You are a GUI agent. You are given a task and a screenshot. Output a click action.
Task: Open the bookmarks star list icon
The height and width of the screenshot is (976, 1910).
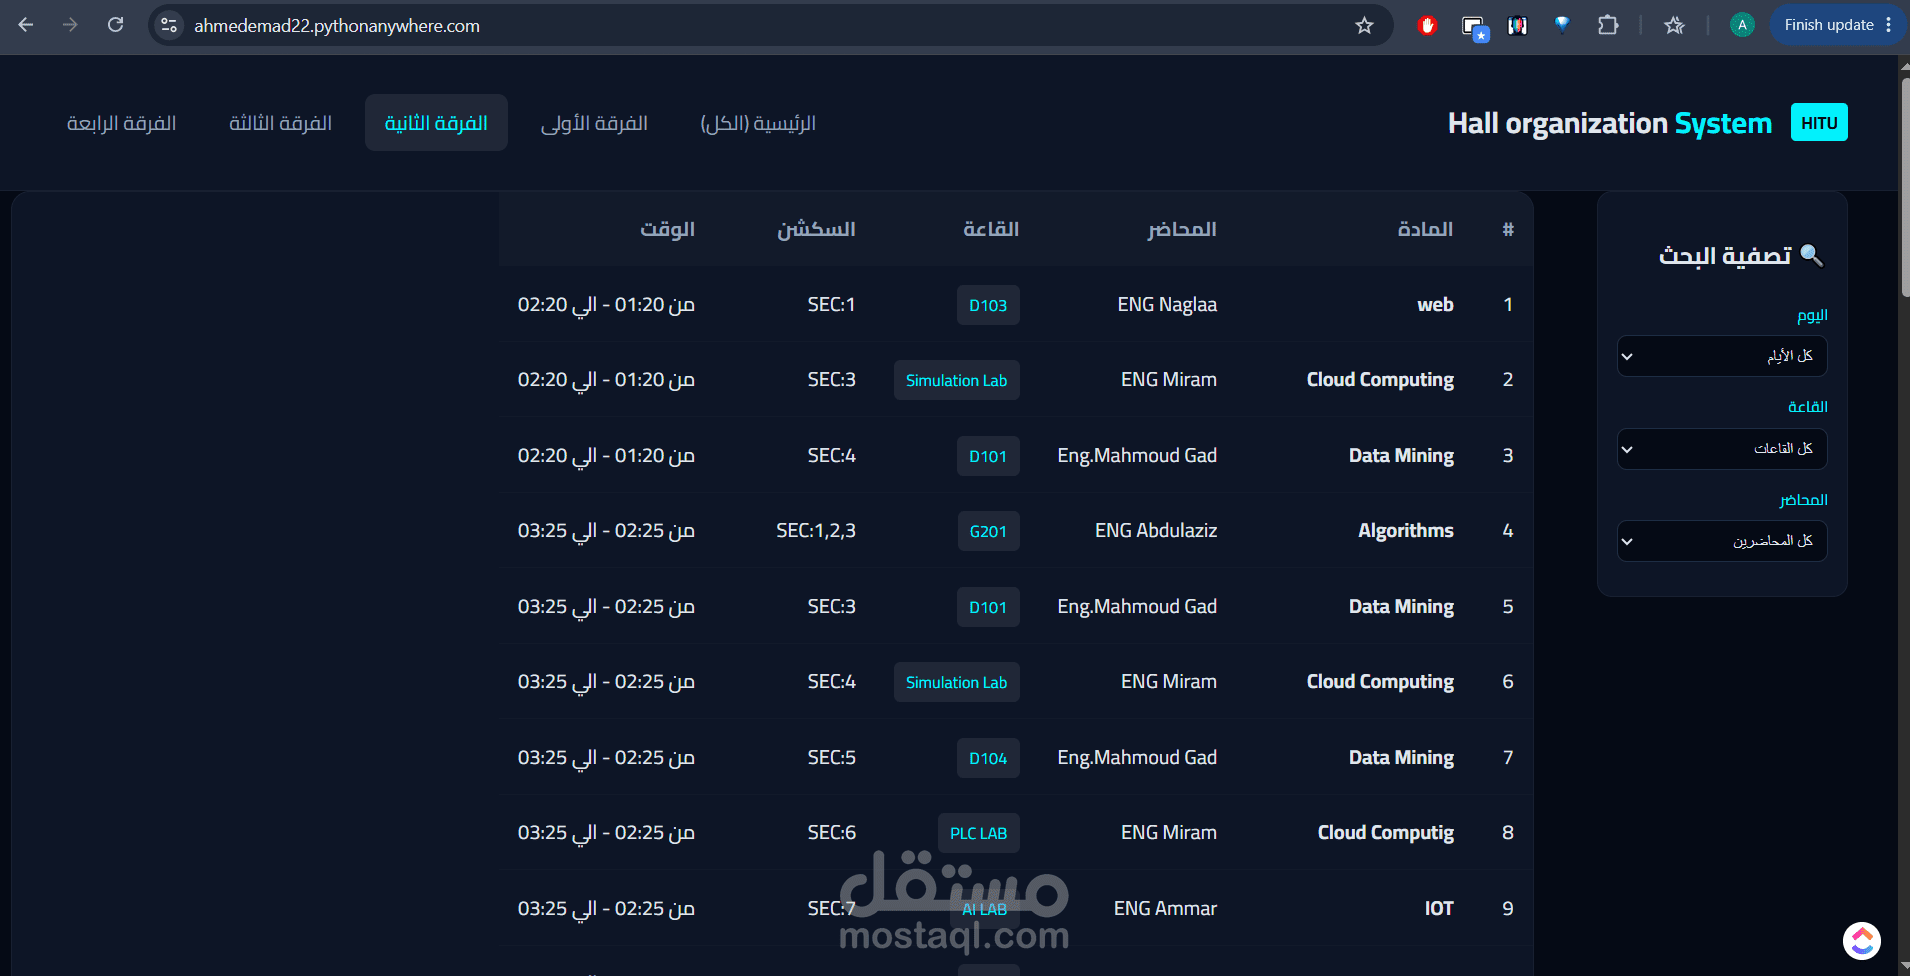point(1674,25)
